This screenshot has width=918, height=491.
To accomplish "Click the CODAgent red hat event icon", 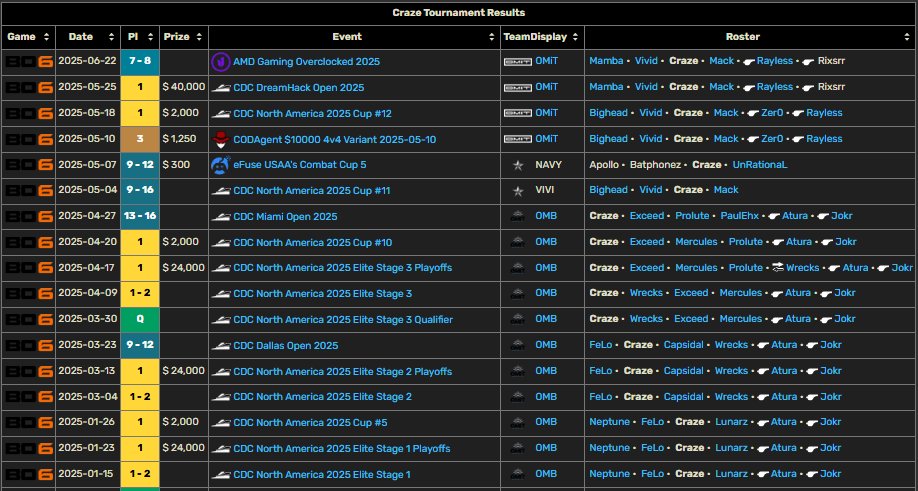I will coord(221,139).
